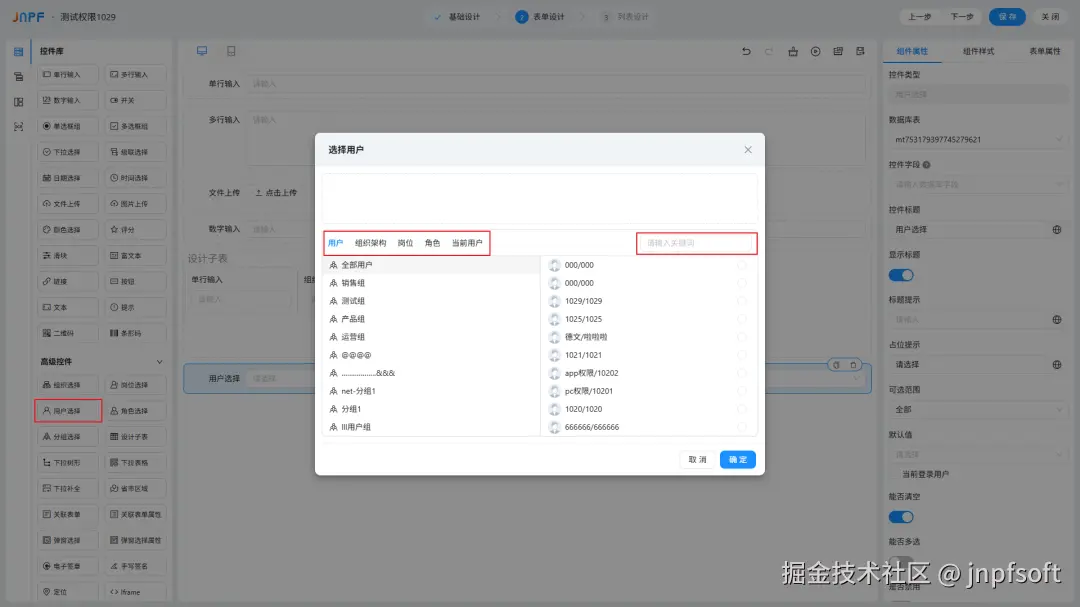The height and width of the screenshot is (607, 1080).
Task: Click the undo icon above the canvas
Action: (x=748, y=52)
